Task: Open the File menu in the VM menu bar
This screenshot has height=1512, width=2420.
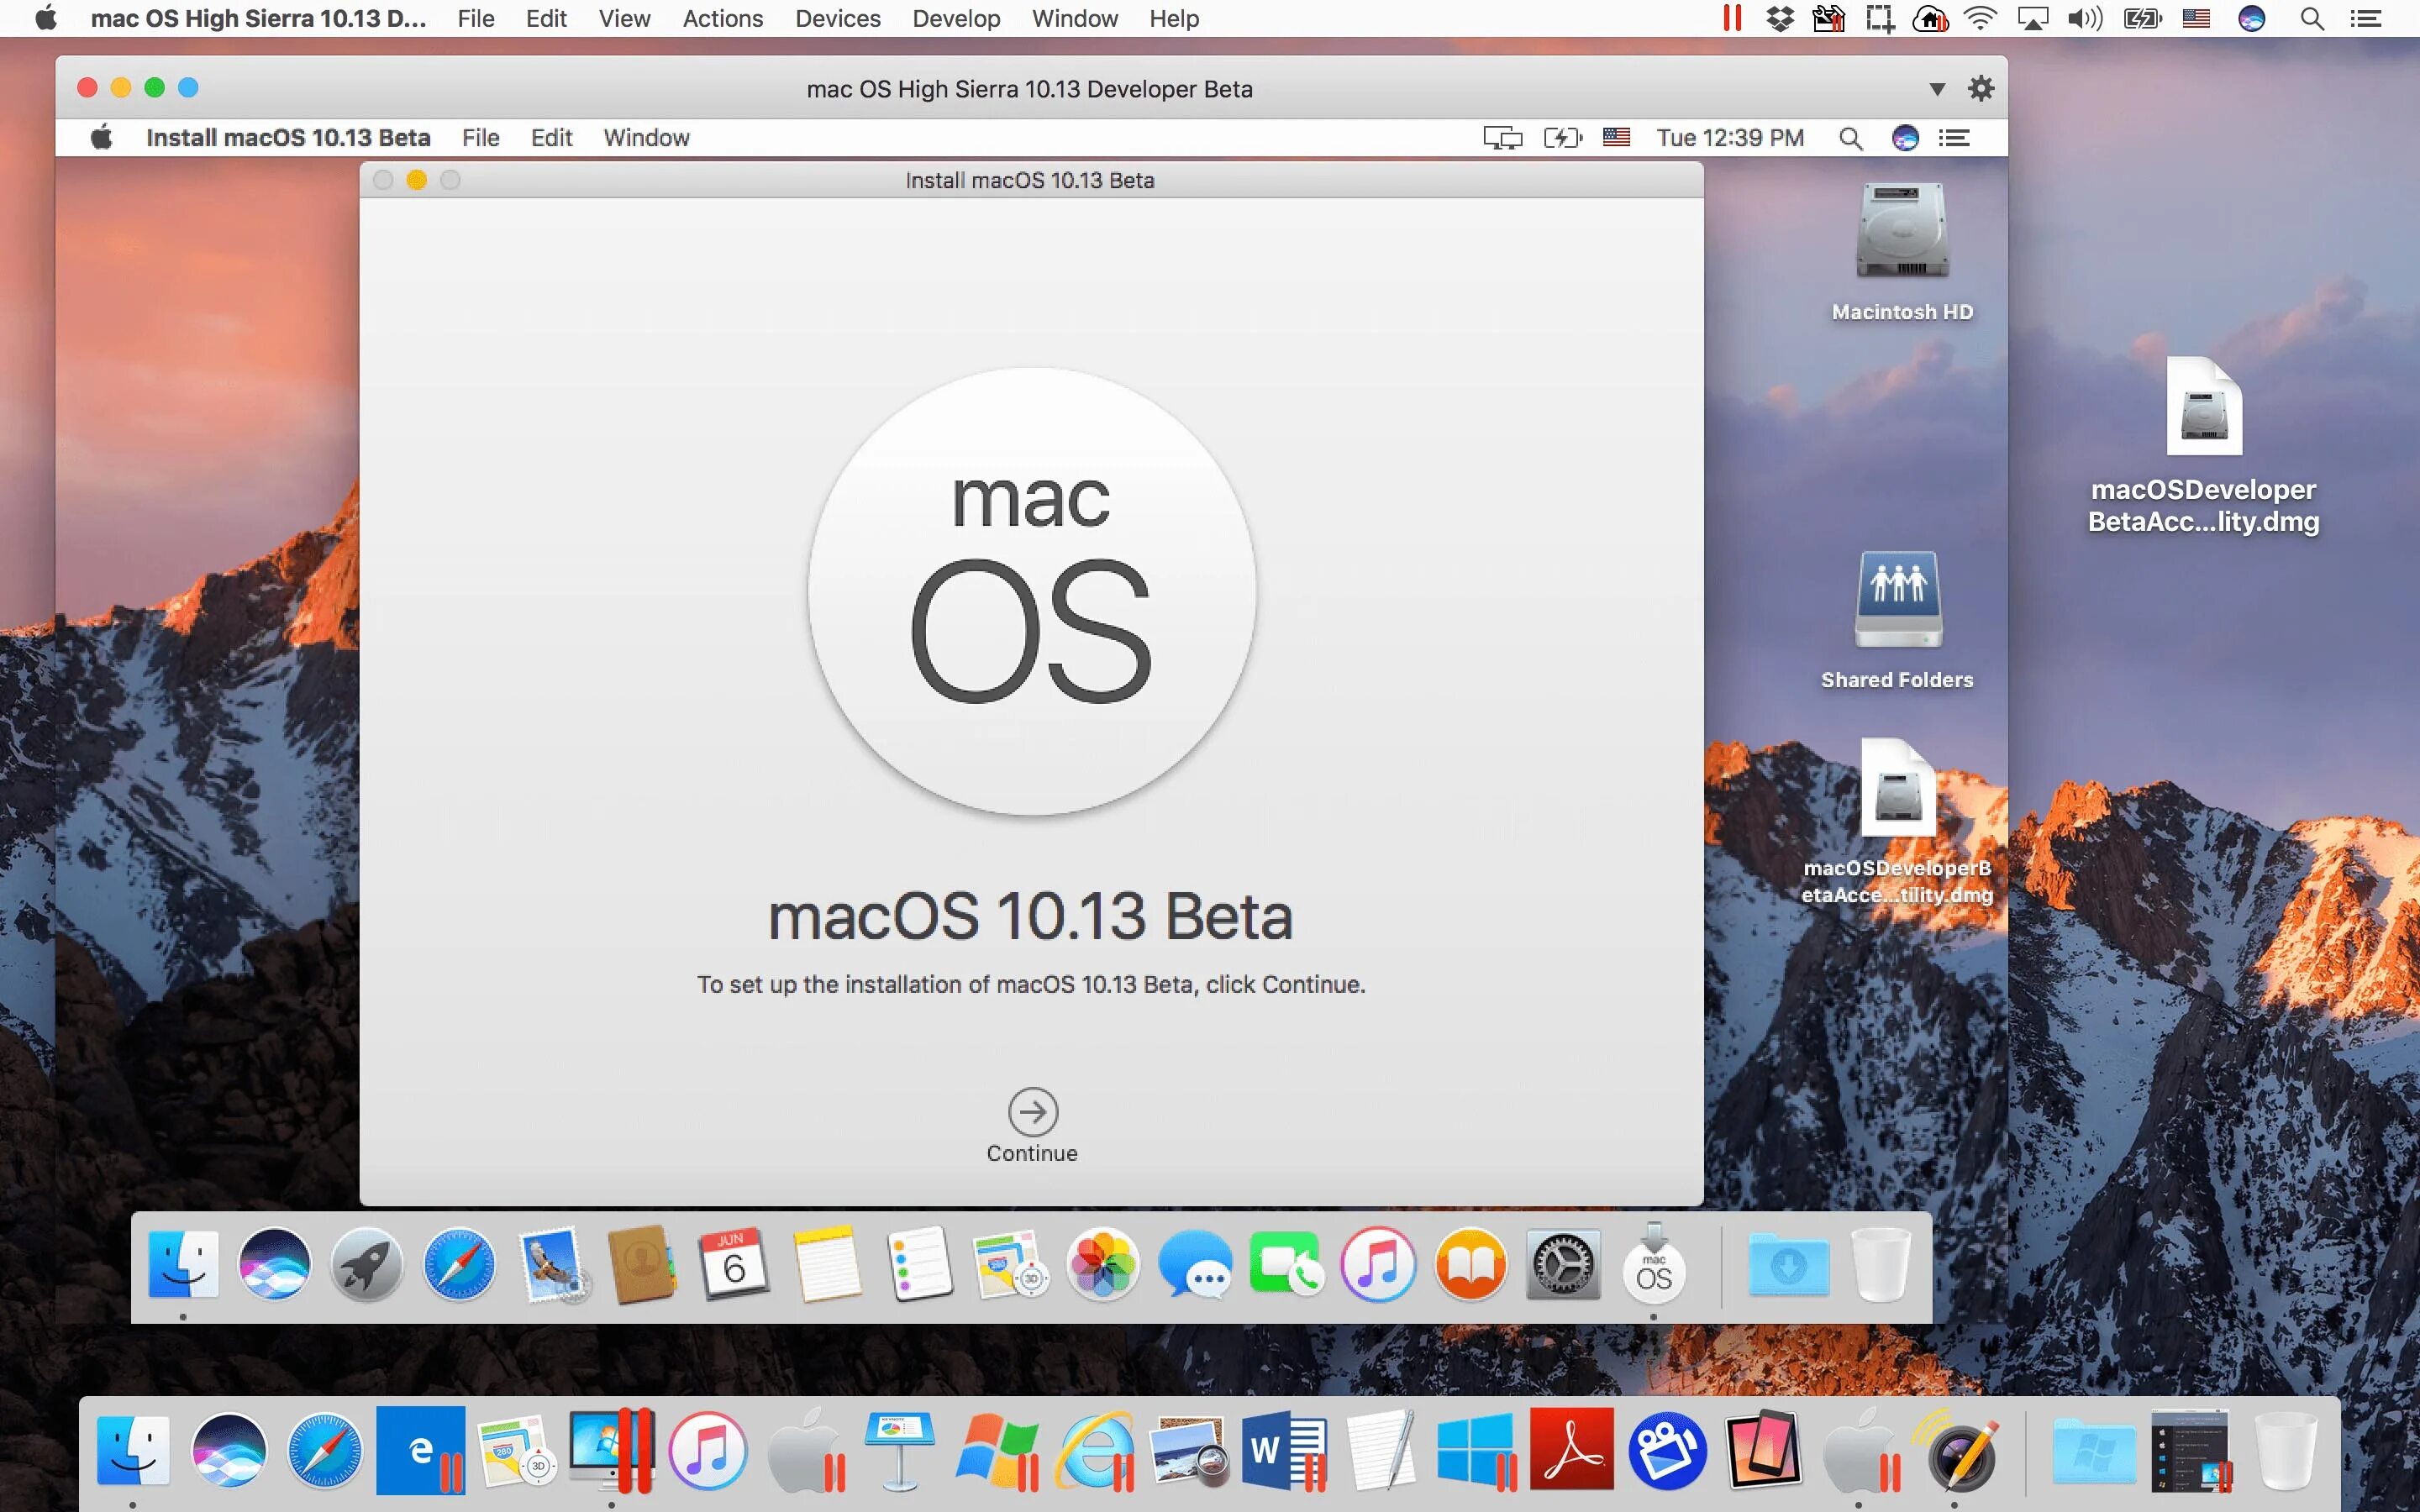Action: [x=480, y=137]
